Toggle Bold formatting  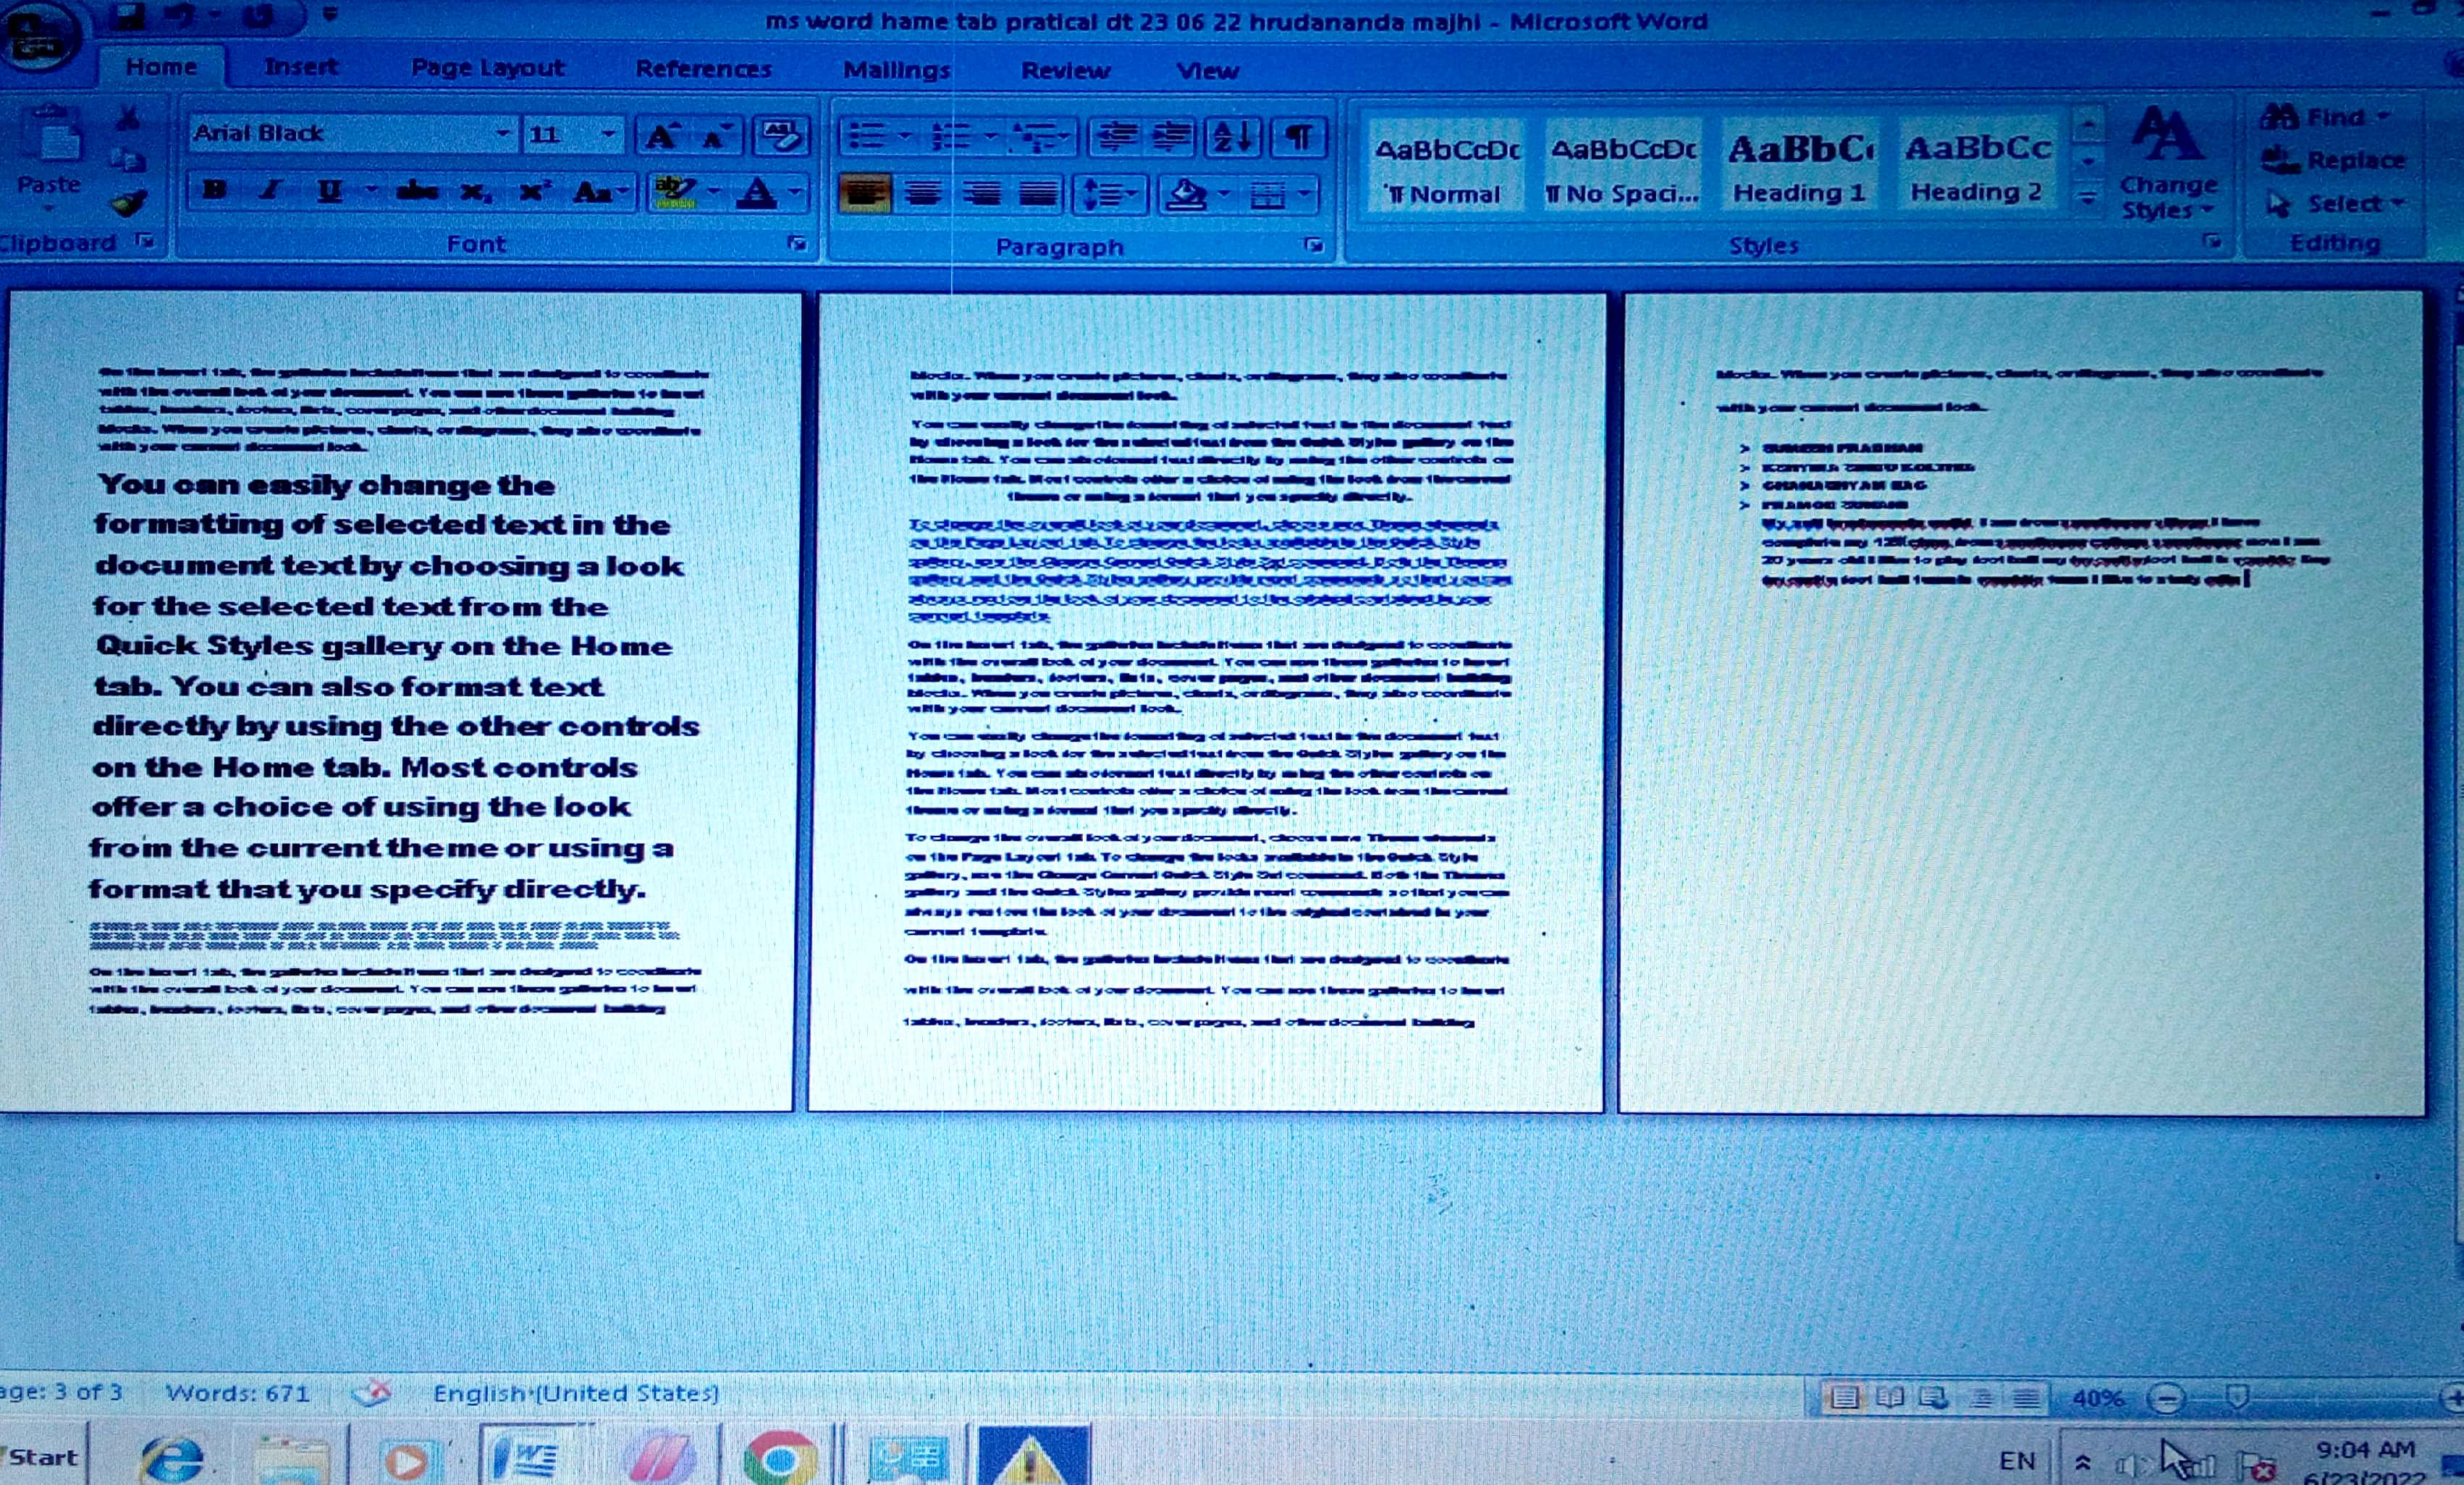pos(214,190)
